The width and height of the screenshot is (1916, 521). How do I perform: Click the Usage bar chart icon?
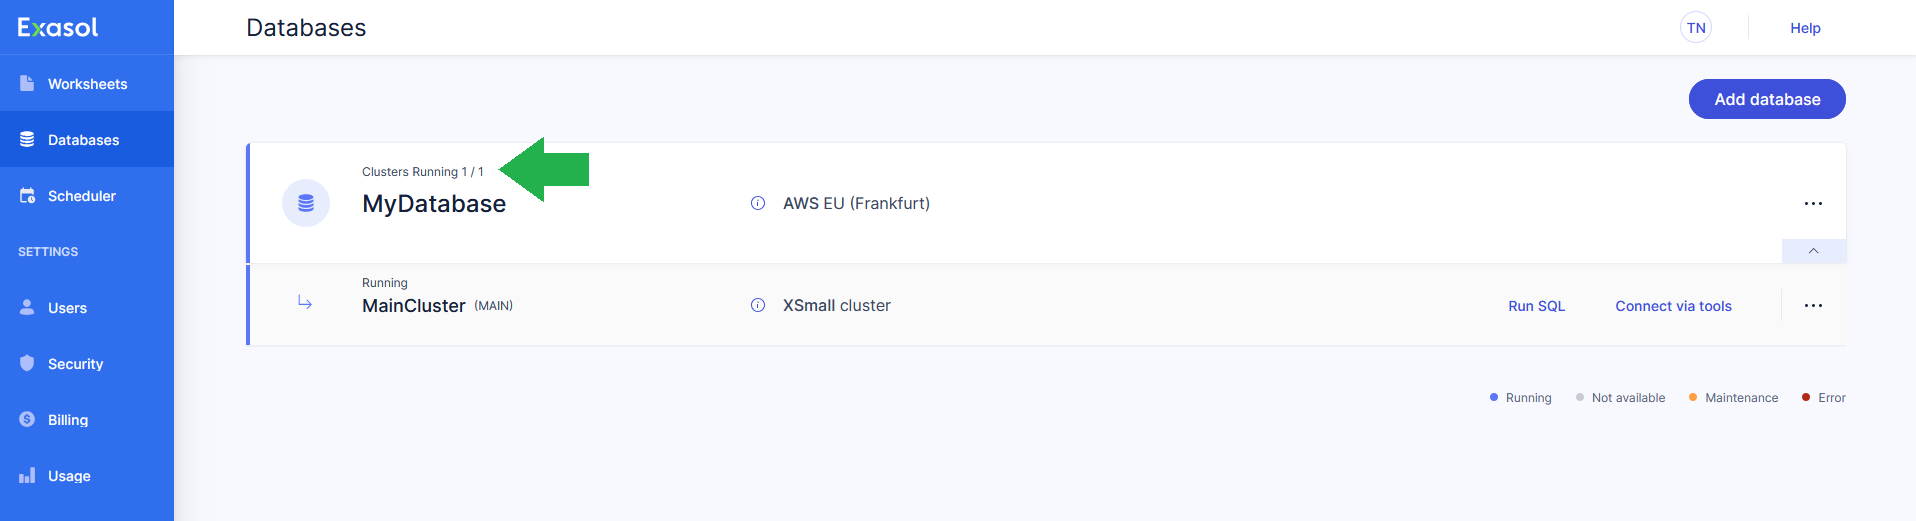click(x=27, y=476)
